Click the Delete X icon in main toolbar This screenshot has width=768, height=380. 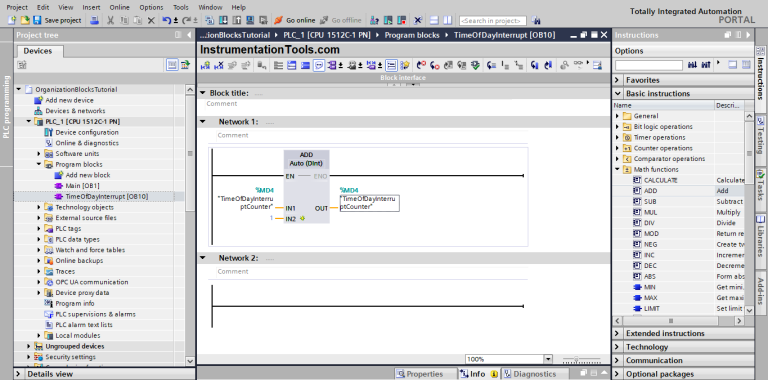[151, 21]
